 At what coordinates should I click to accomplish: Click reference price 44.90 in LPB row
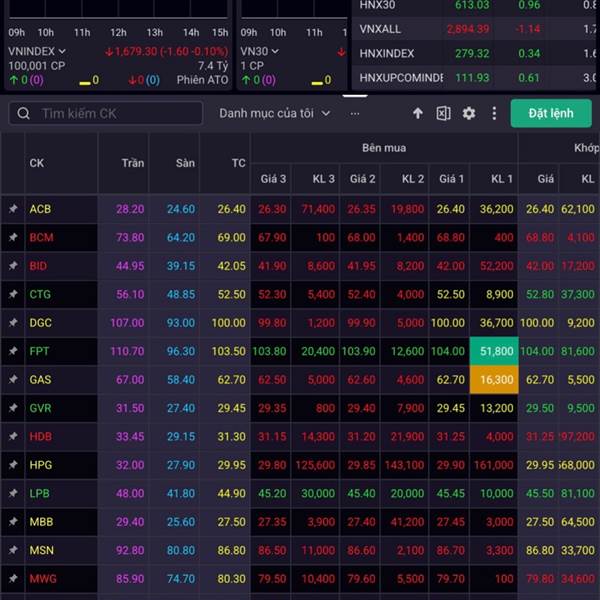click(x=232, y=493)
